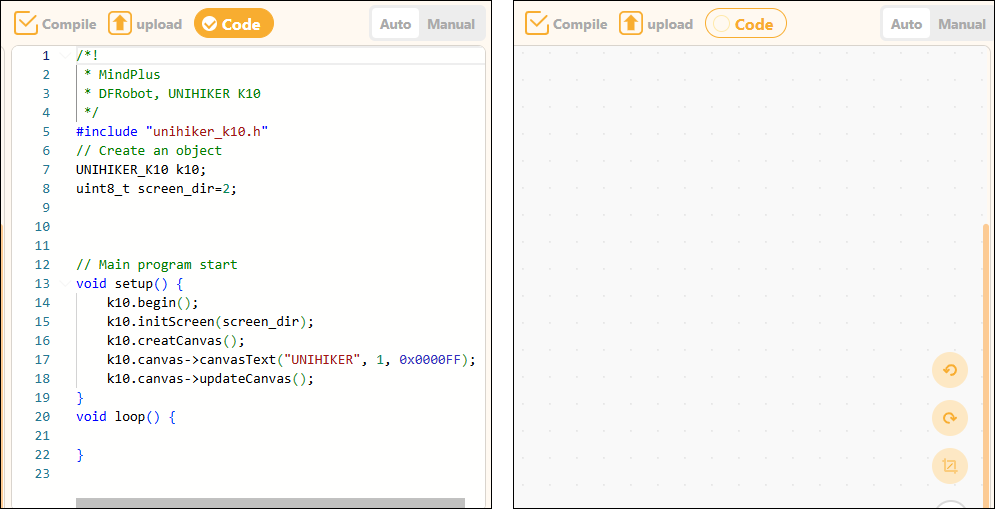
Task: Click the "UNIHIKER" string literal on line 17
Action: (x=322, y=360)
